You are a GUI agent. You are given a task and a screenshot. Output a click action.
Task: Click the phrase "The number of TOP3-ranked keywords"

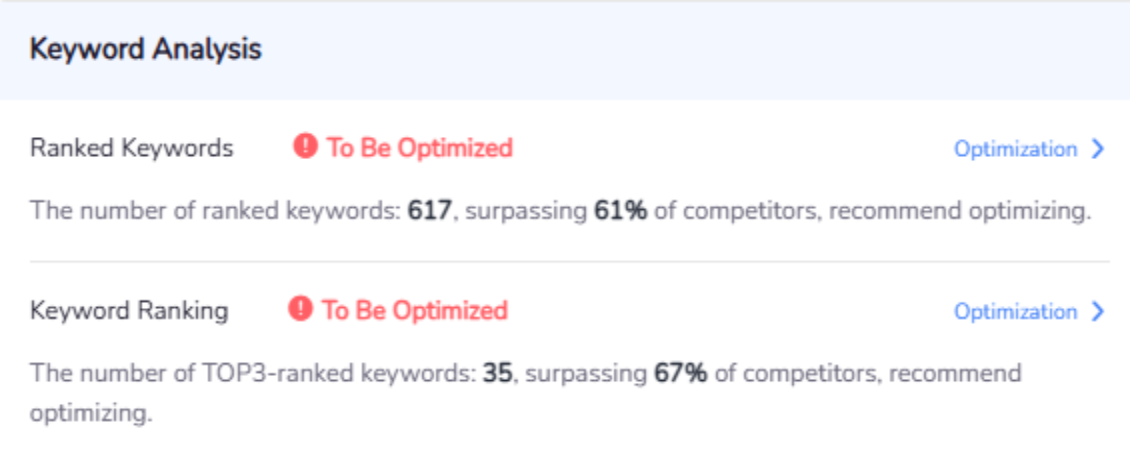(250, 374)
